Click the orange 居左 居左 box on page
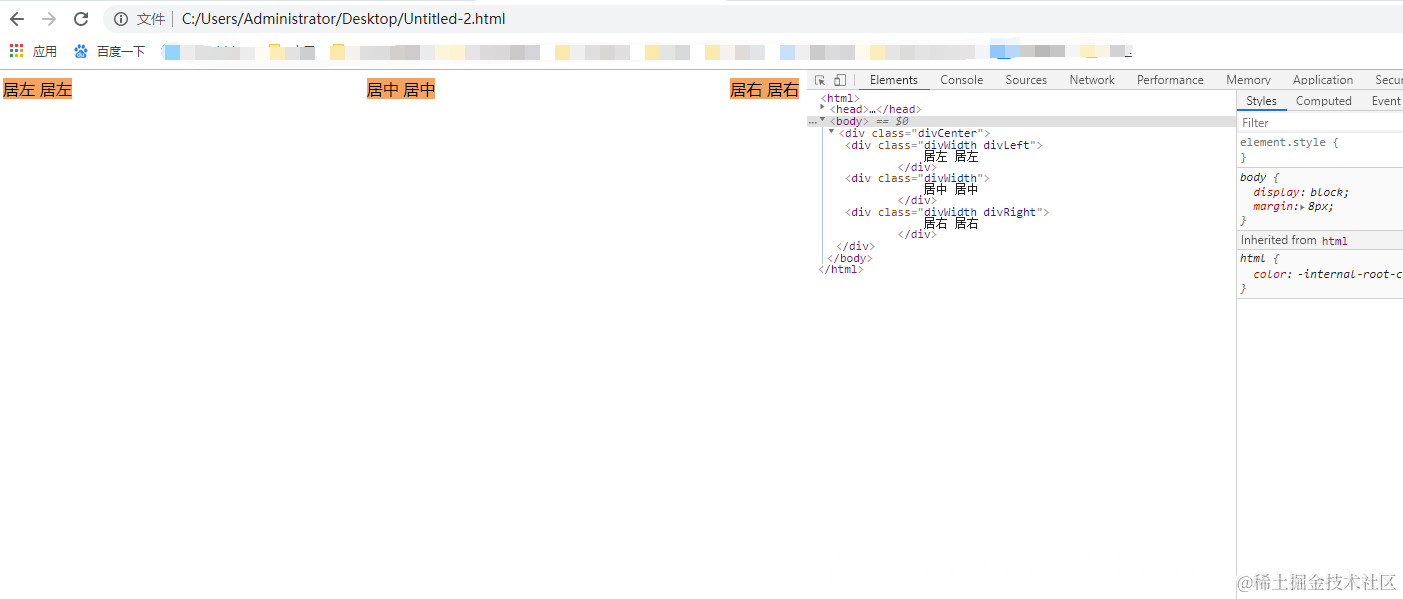This screenshot has width=1403, height=599. pos(37,90)
